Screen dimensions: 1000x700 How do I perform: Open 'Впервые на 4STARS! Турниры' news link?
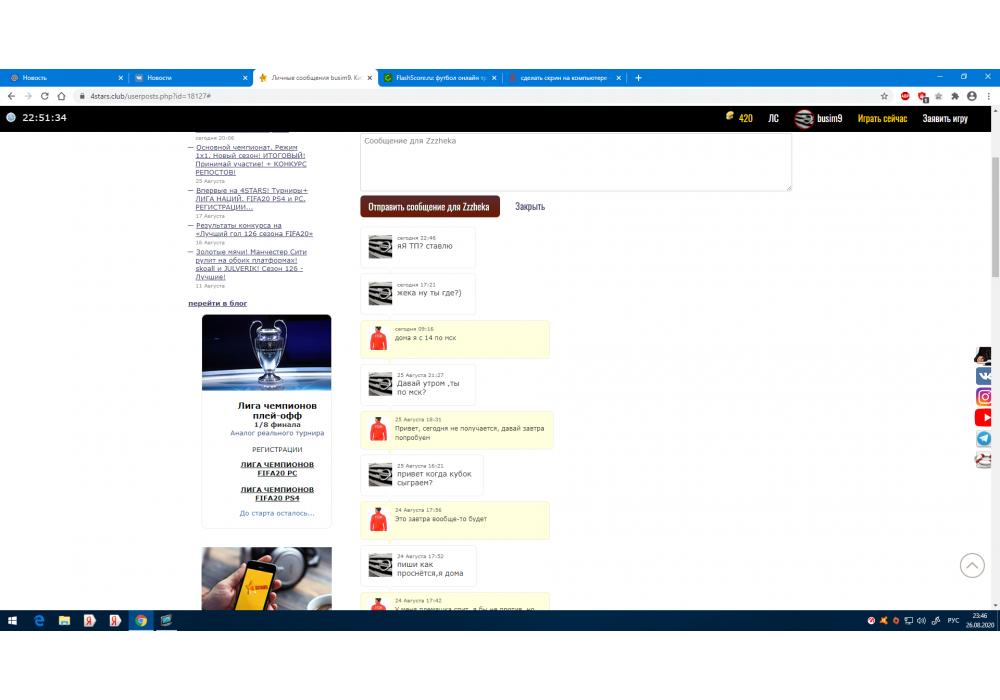251,199
